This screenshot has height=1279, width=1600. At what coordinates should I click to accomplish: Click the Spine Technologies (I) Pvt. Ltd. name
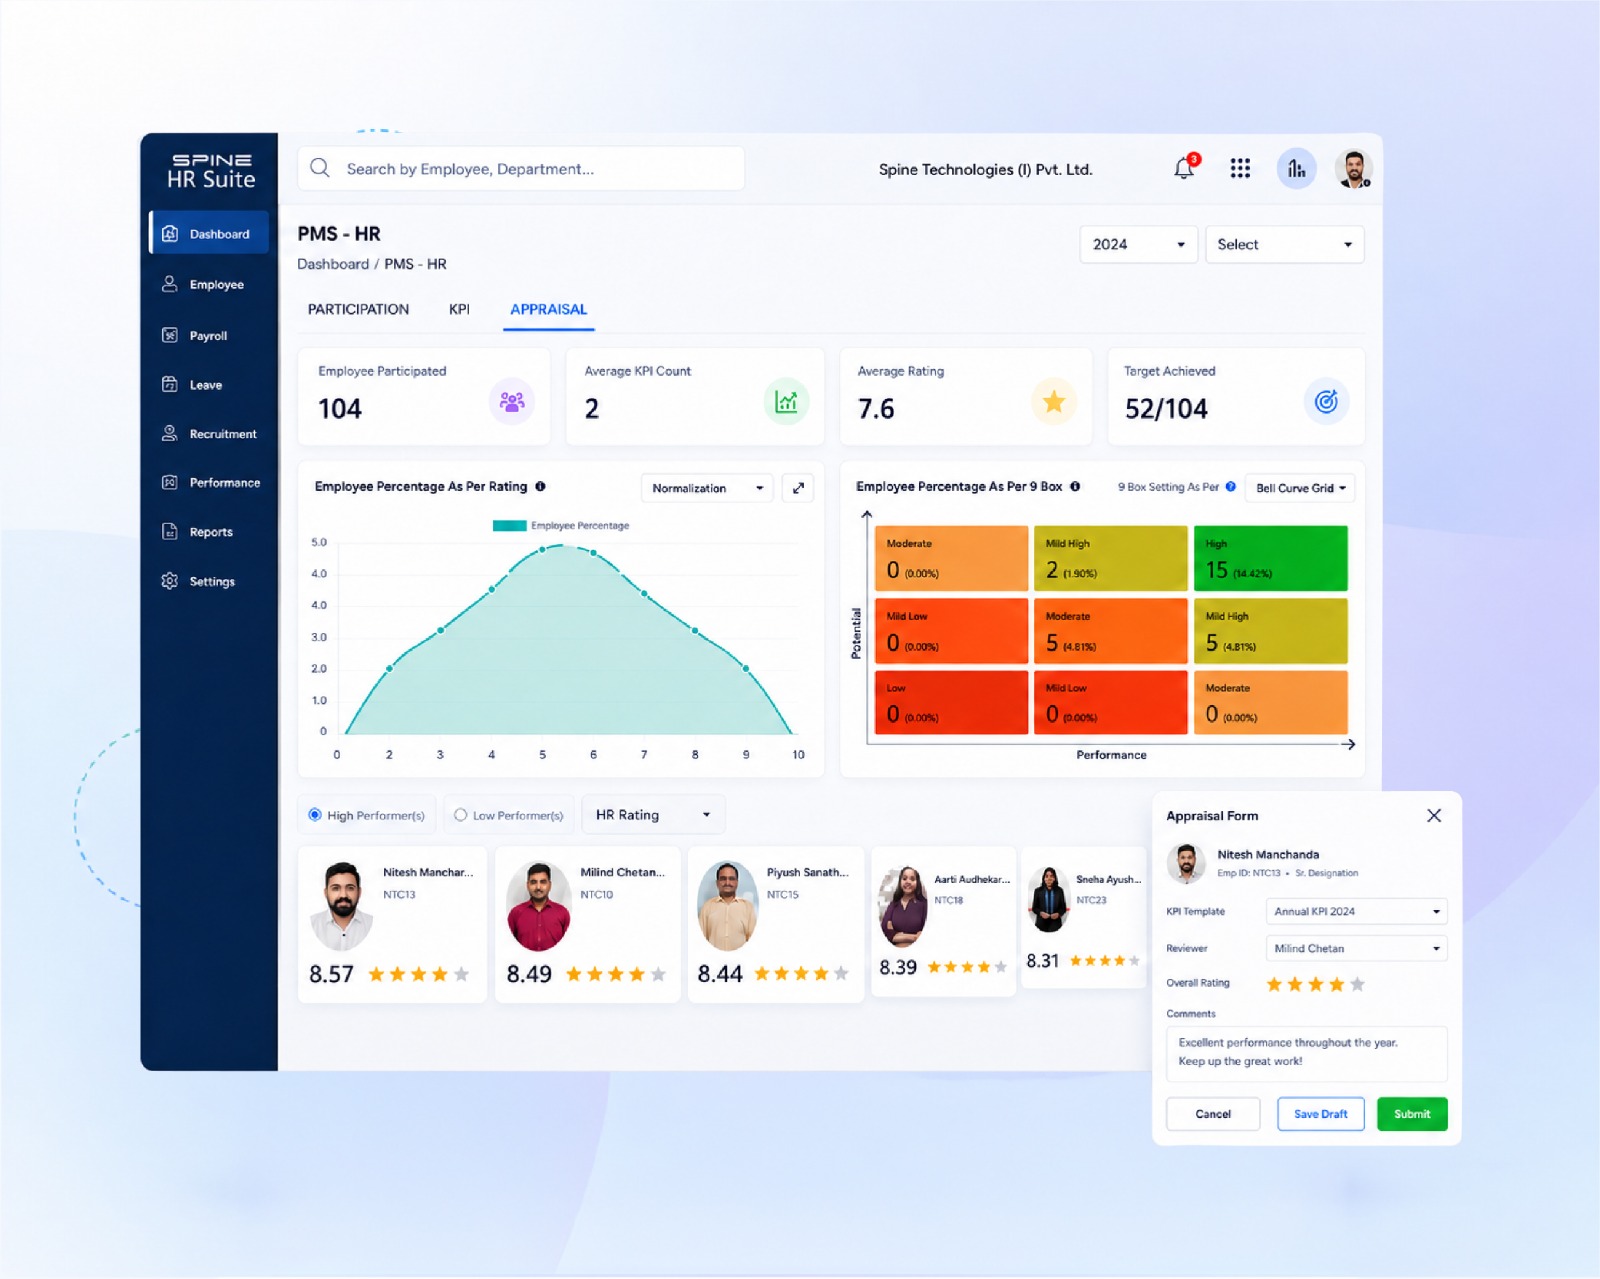pyautogui.click(x=985, y=169)
